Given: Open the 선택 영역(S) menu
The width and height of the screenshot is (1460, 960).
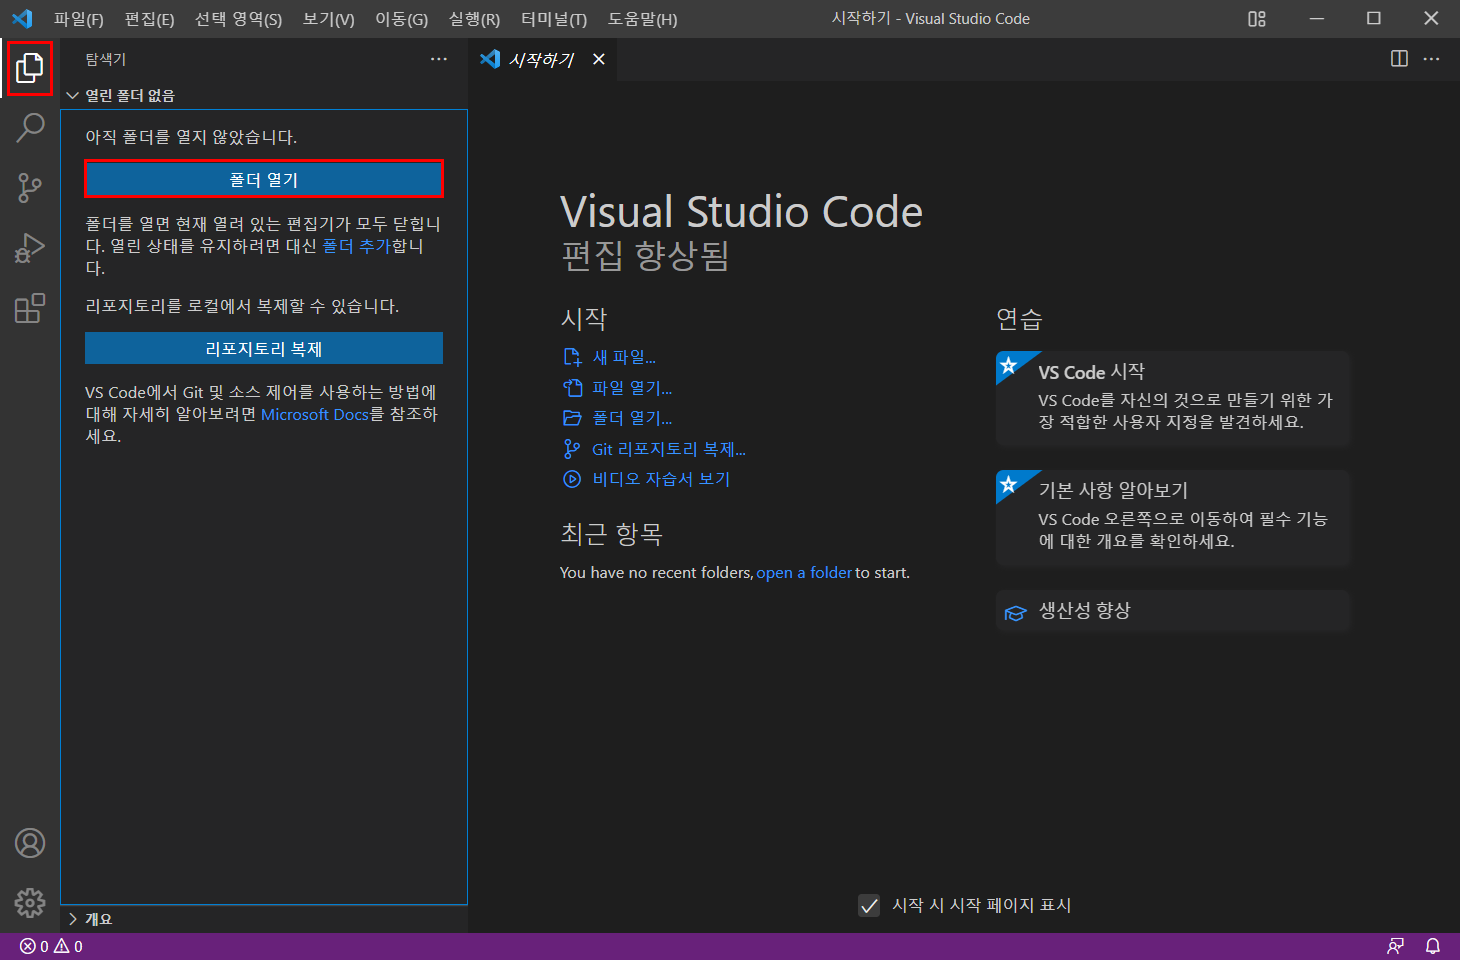Looking at the screenshot, I should coord(238,19).
